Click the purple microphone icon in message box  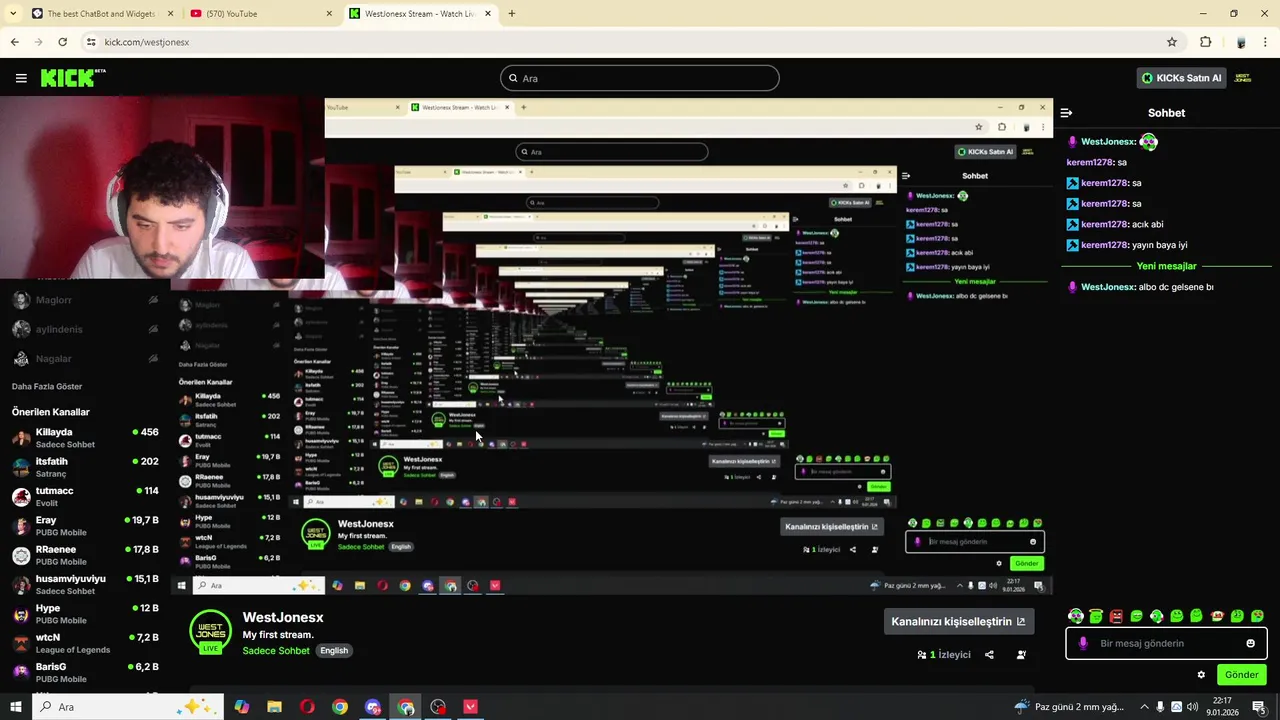click(1083, 643)
